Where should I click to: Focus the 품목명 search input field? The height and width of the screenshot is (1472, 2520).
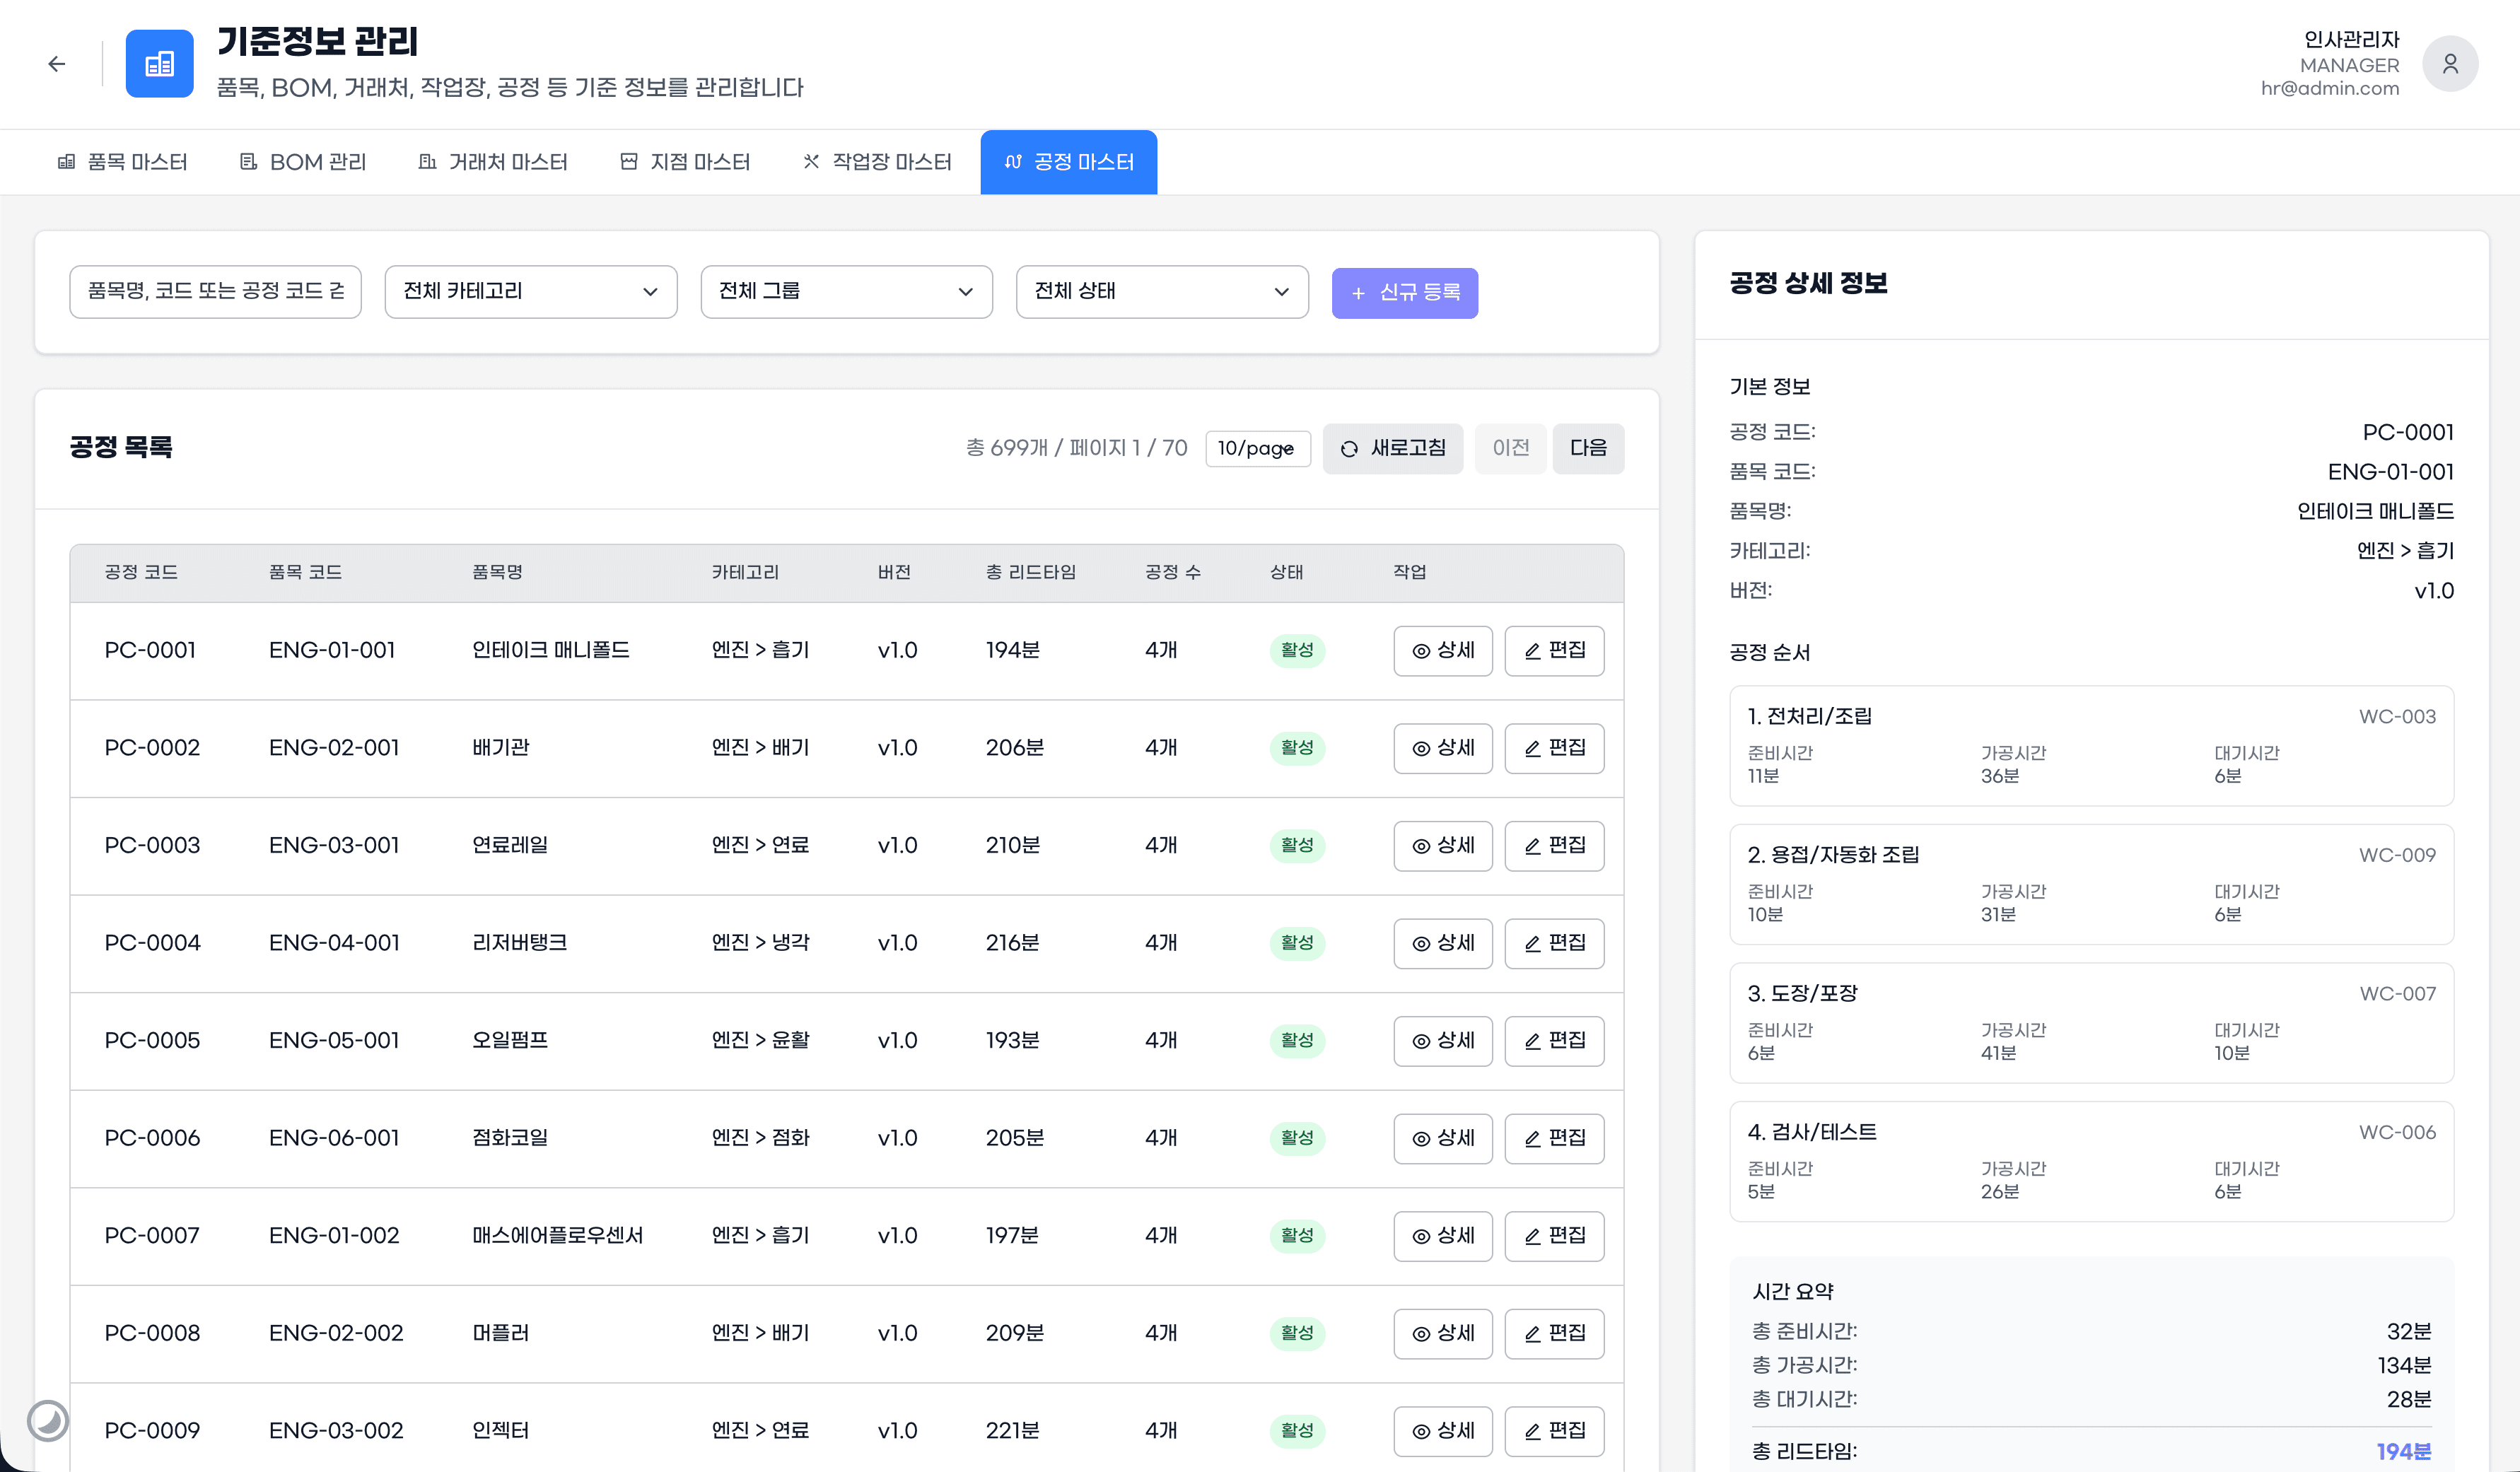(215, 291)
